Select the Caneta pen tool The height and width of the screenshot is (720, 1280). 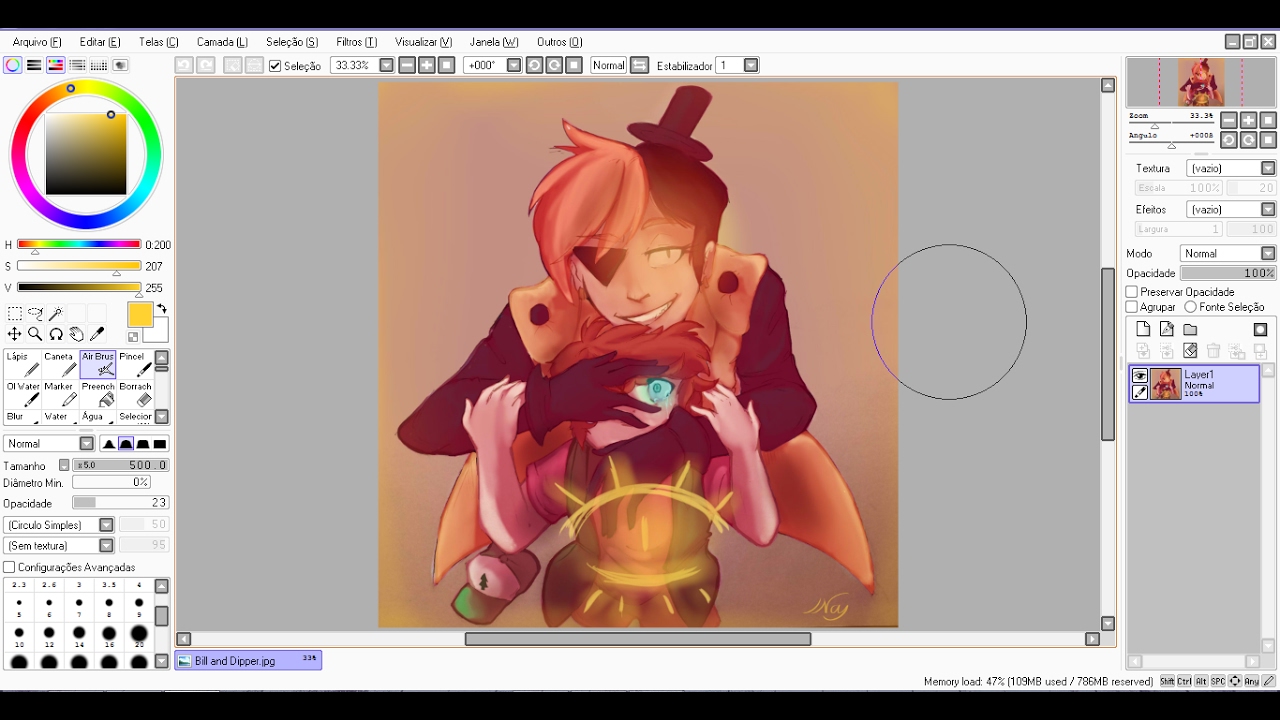(59, 364)
